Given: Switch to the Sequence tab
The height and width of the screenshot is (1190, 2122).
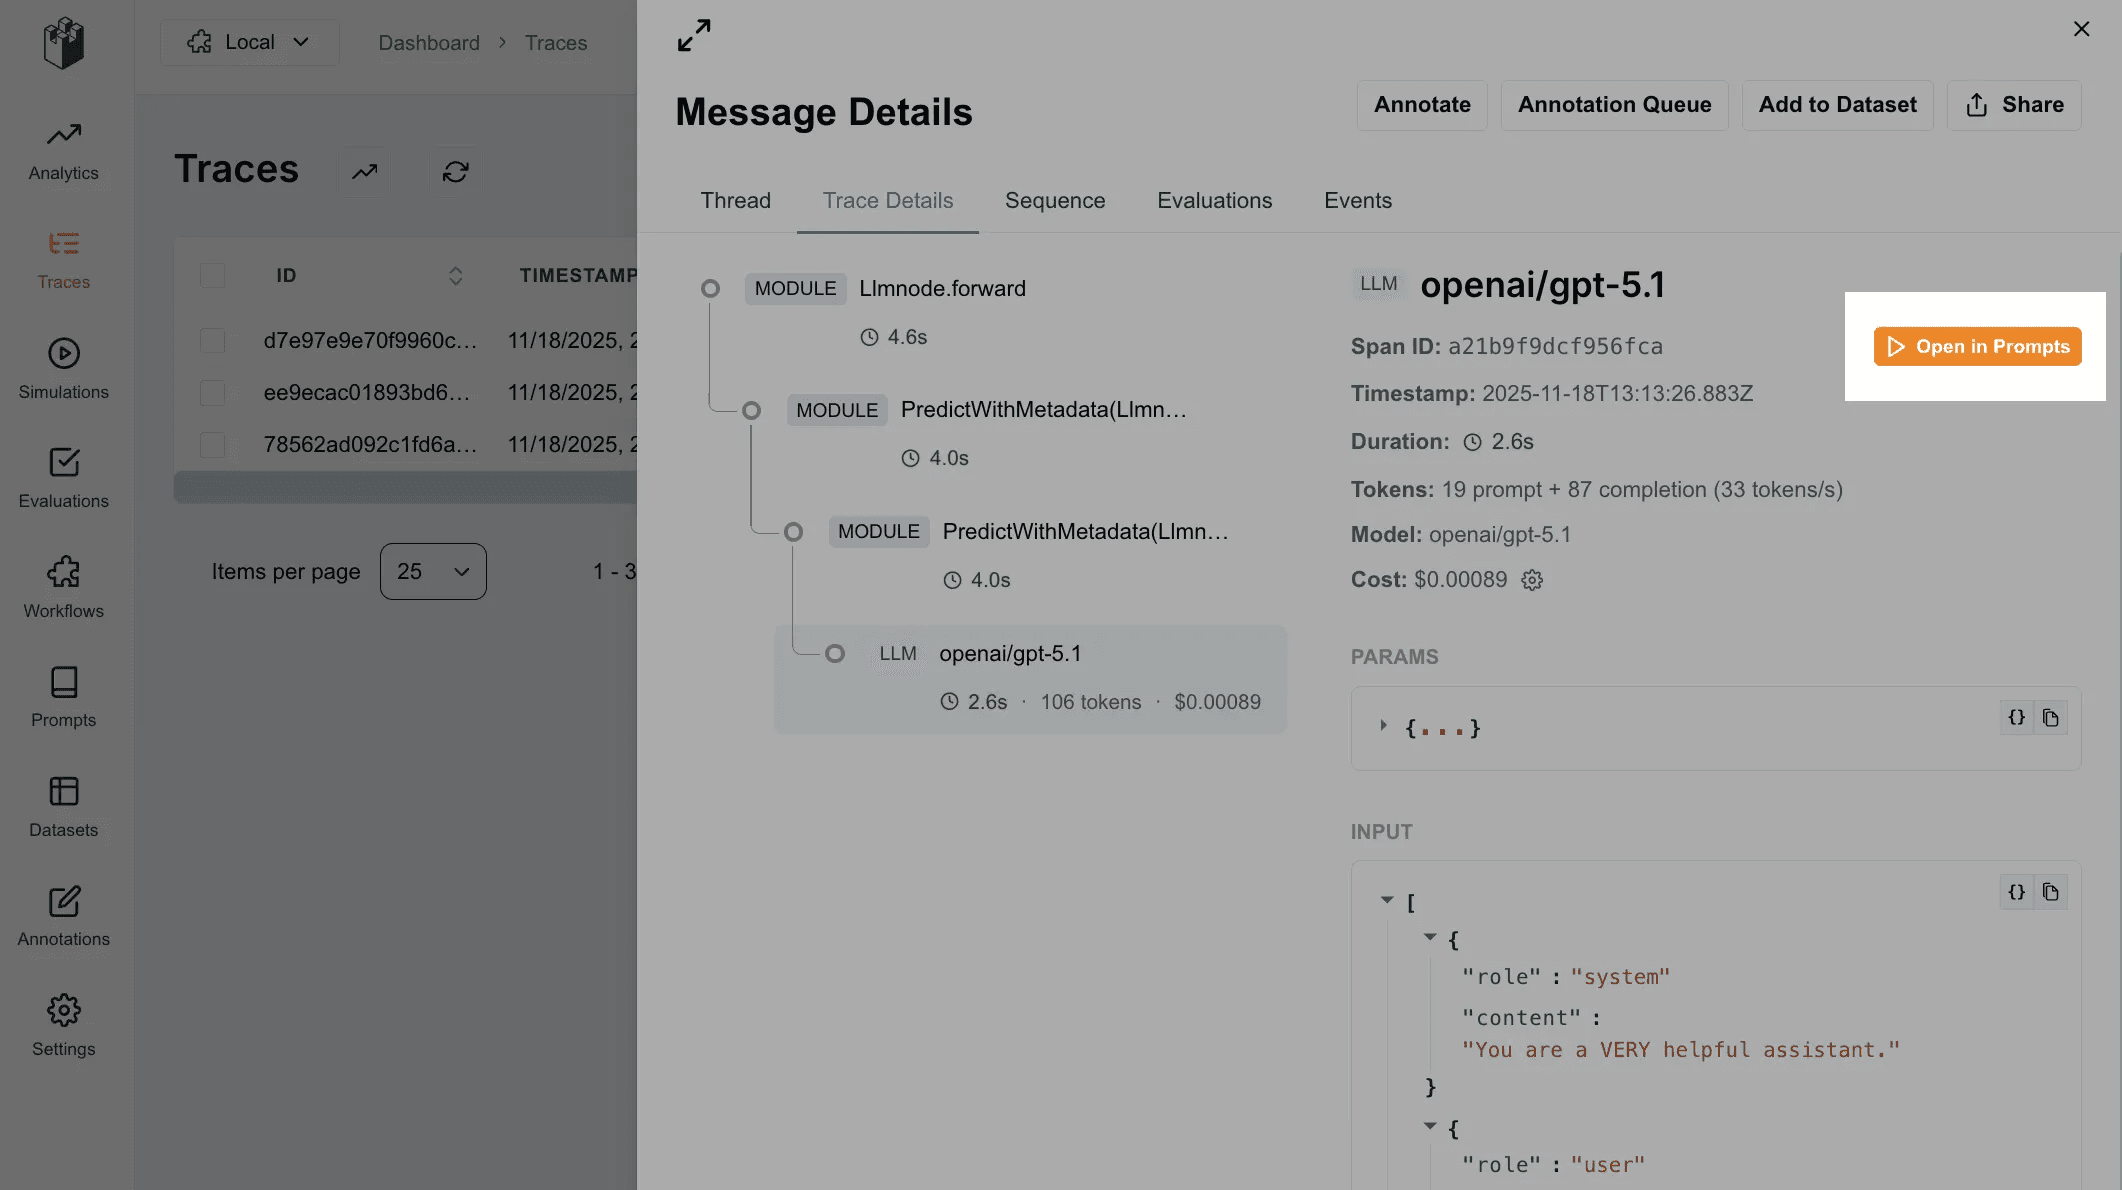Looking at the screenshot, I should [x=1055, y=201].
